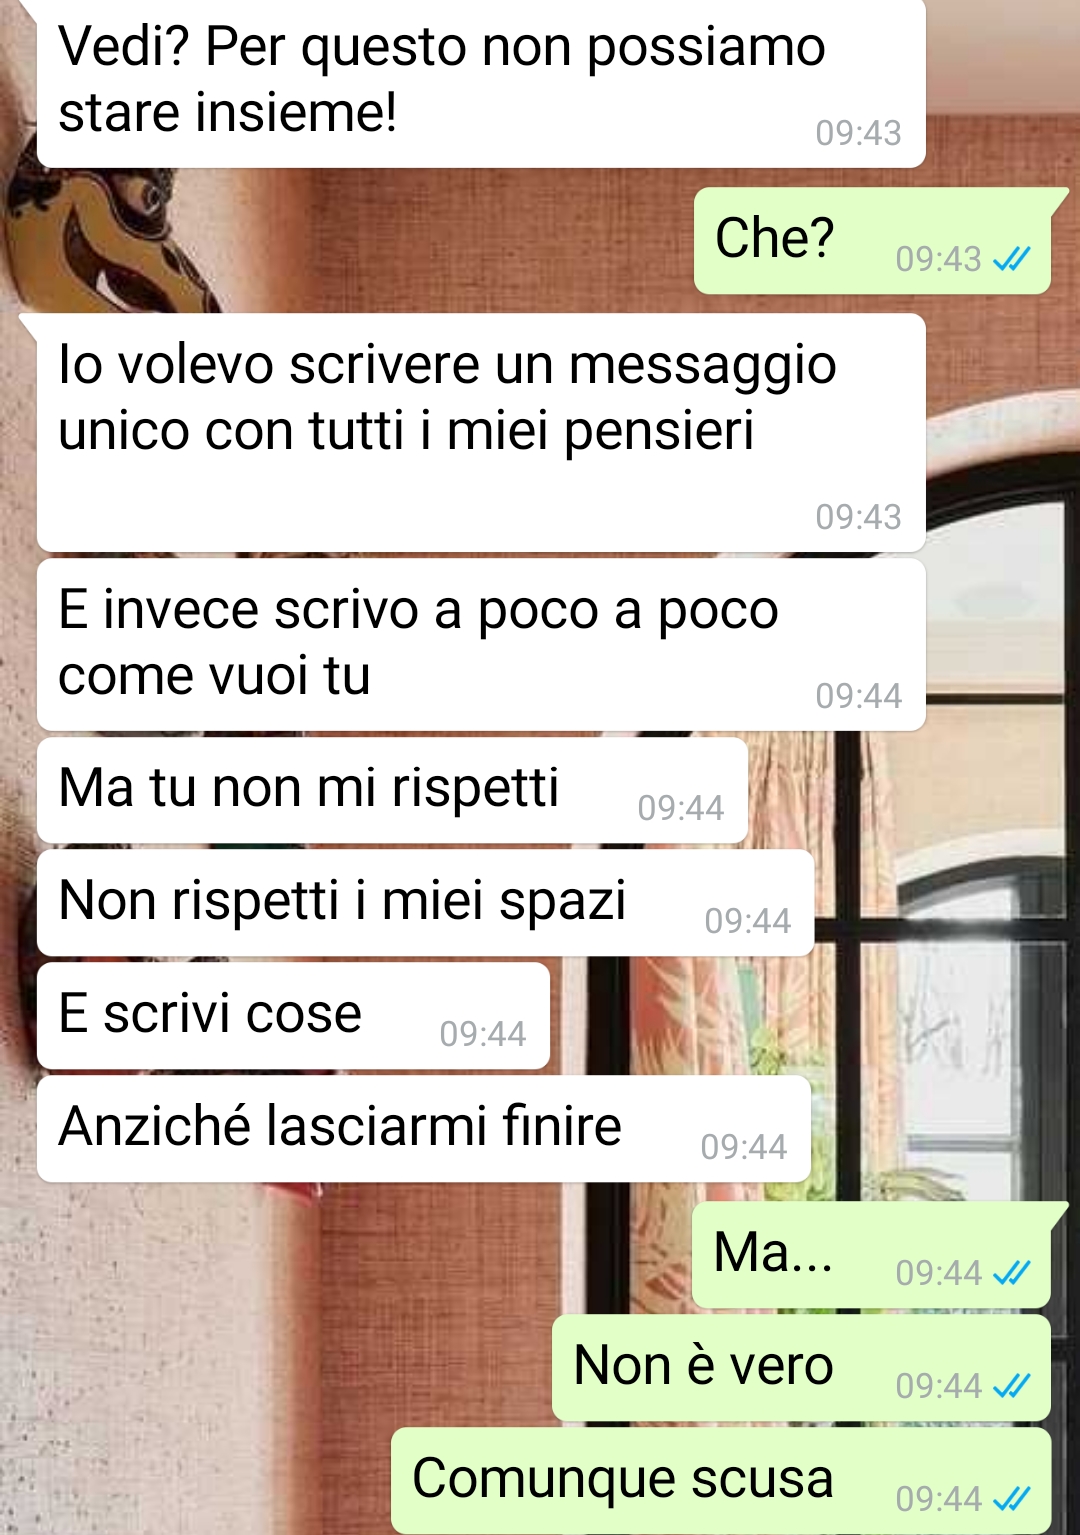Tap the "Non rispetti i miei spazi" bubble
This screenshot has width=1080, height=1535.
pyautogui.click(x=425, y=903)
